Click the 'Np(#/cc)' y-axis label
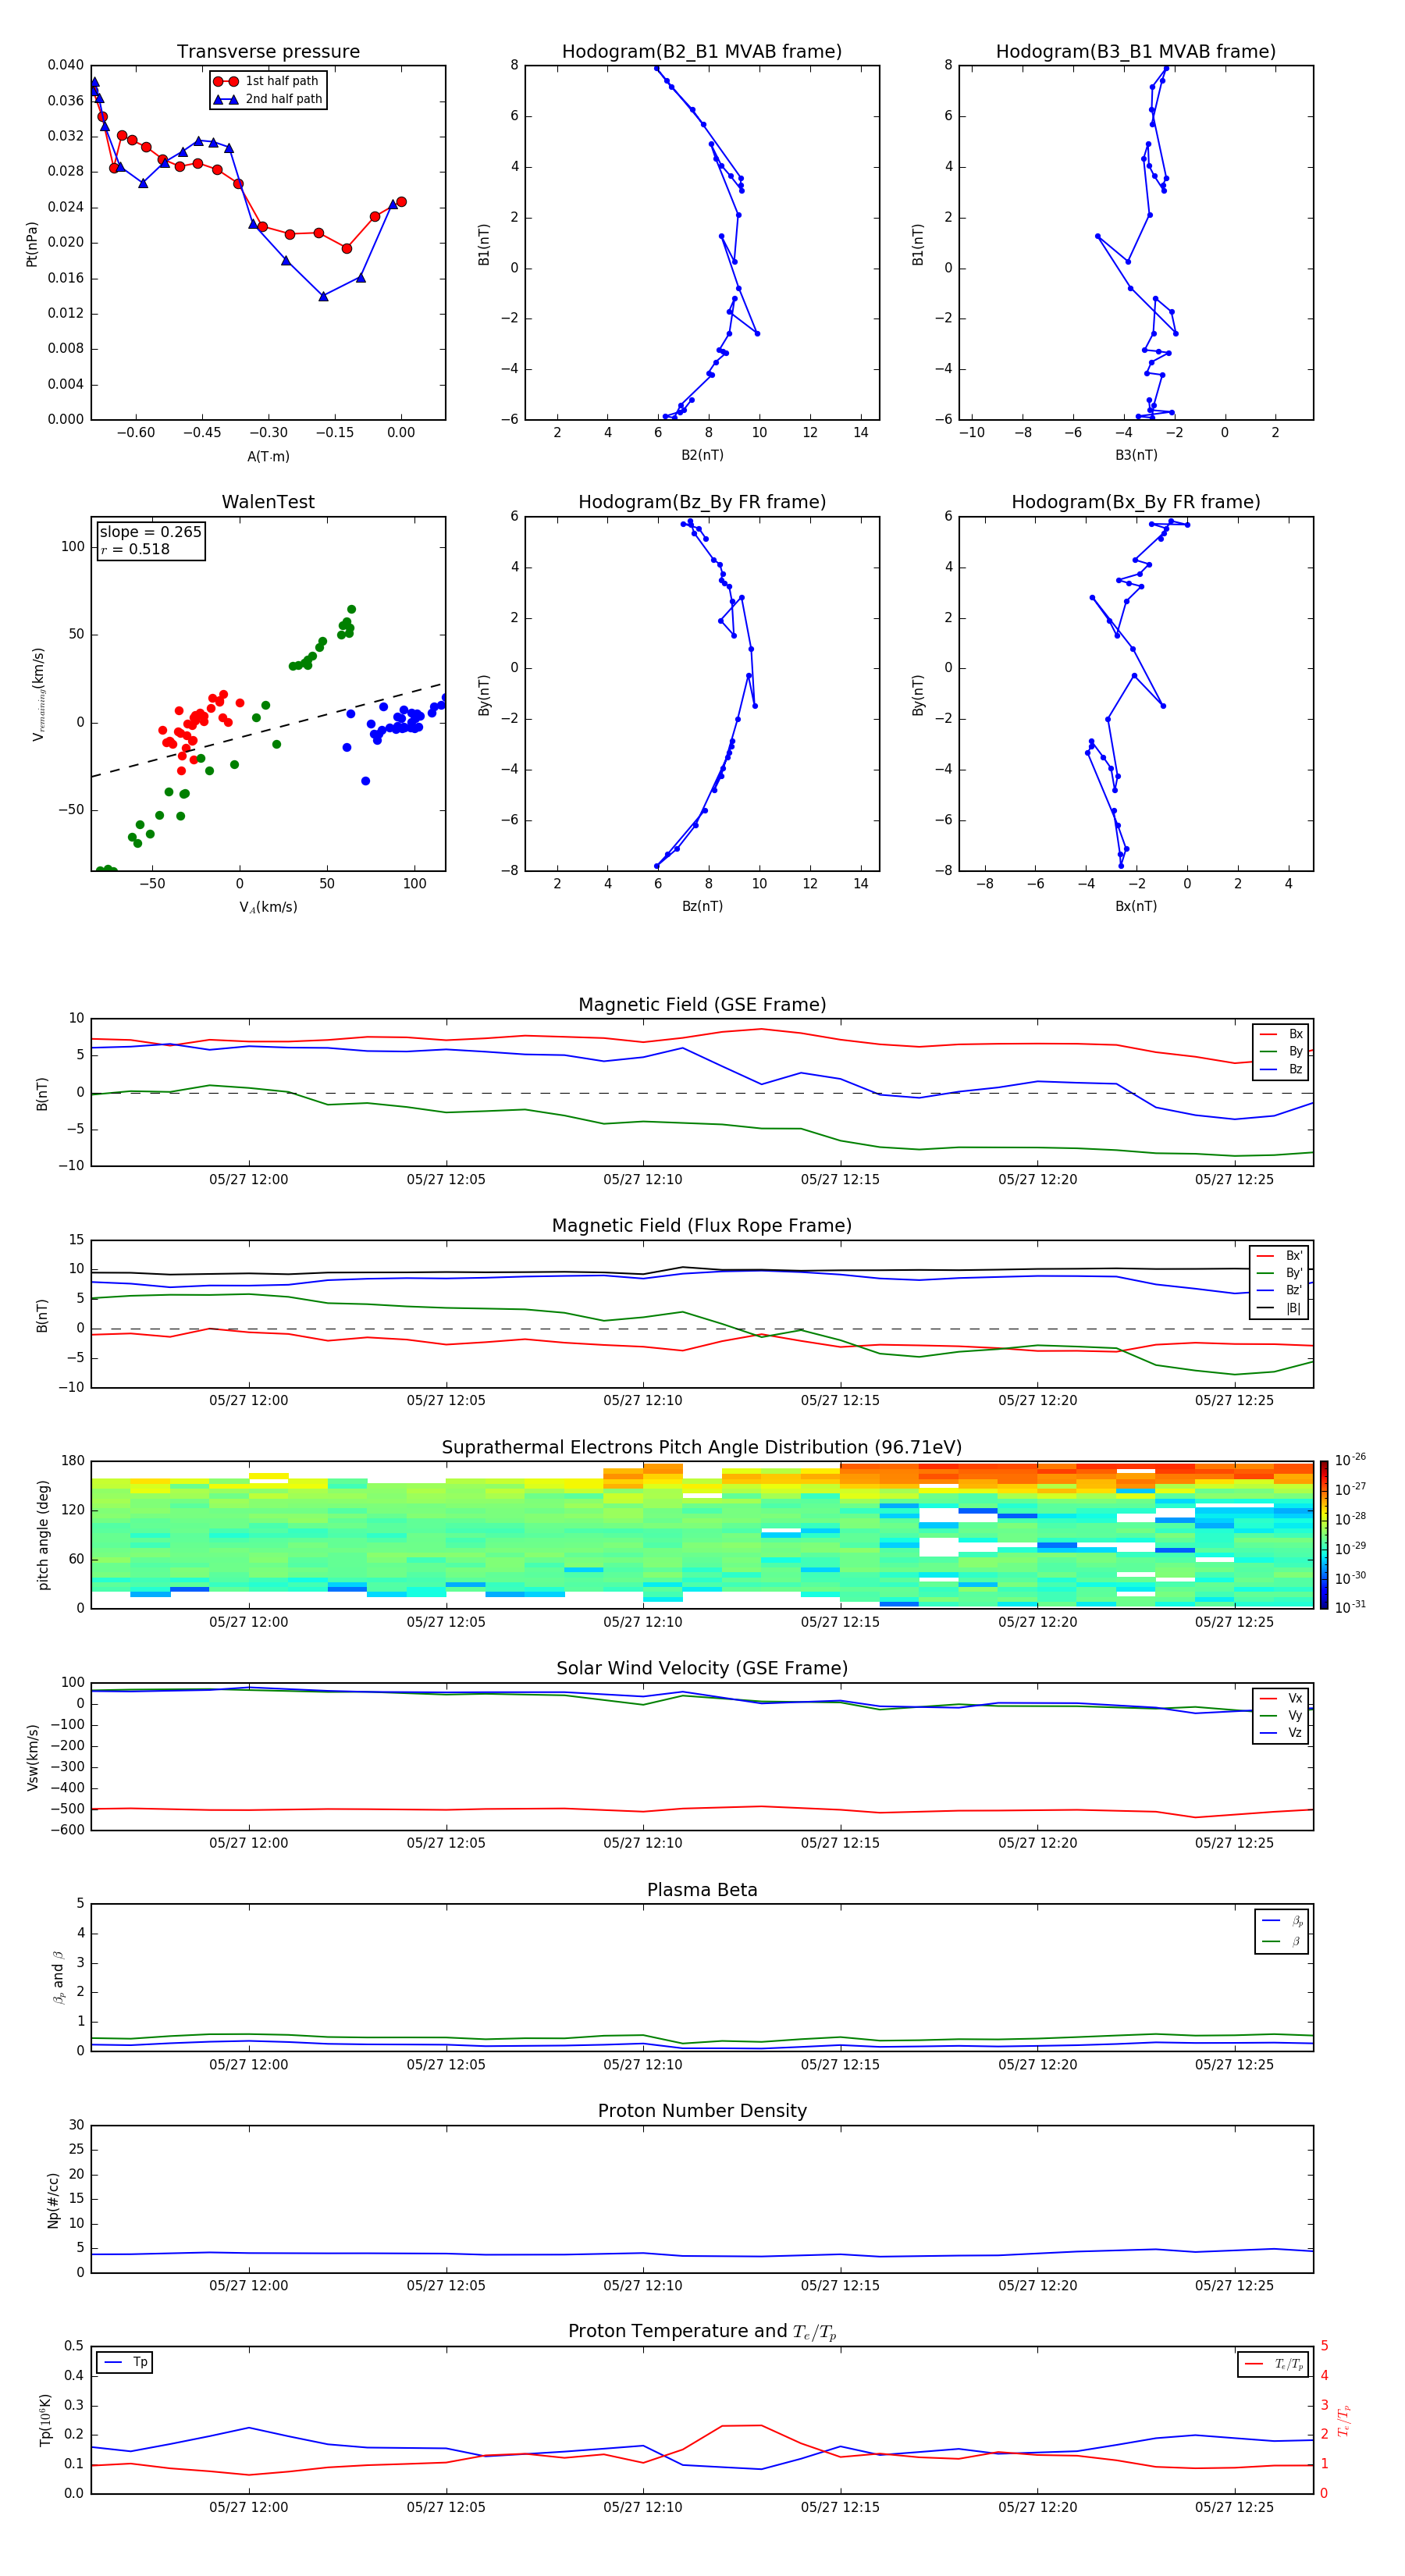Screen dimensions: 1405x2576 coord(53,2200)
